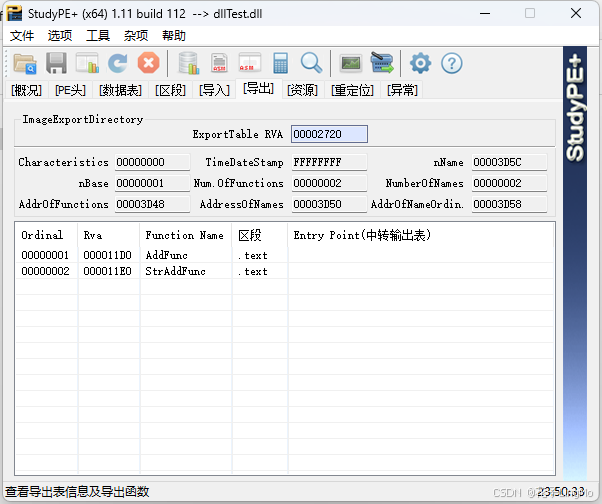Click the AddrOfNameOrdin. field 00003D58
The width and height of the screenshot is (602, 504).
pyautogui.click(x=509, y=204)
